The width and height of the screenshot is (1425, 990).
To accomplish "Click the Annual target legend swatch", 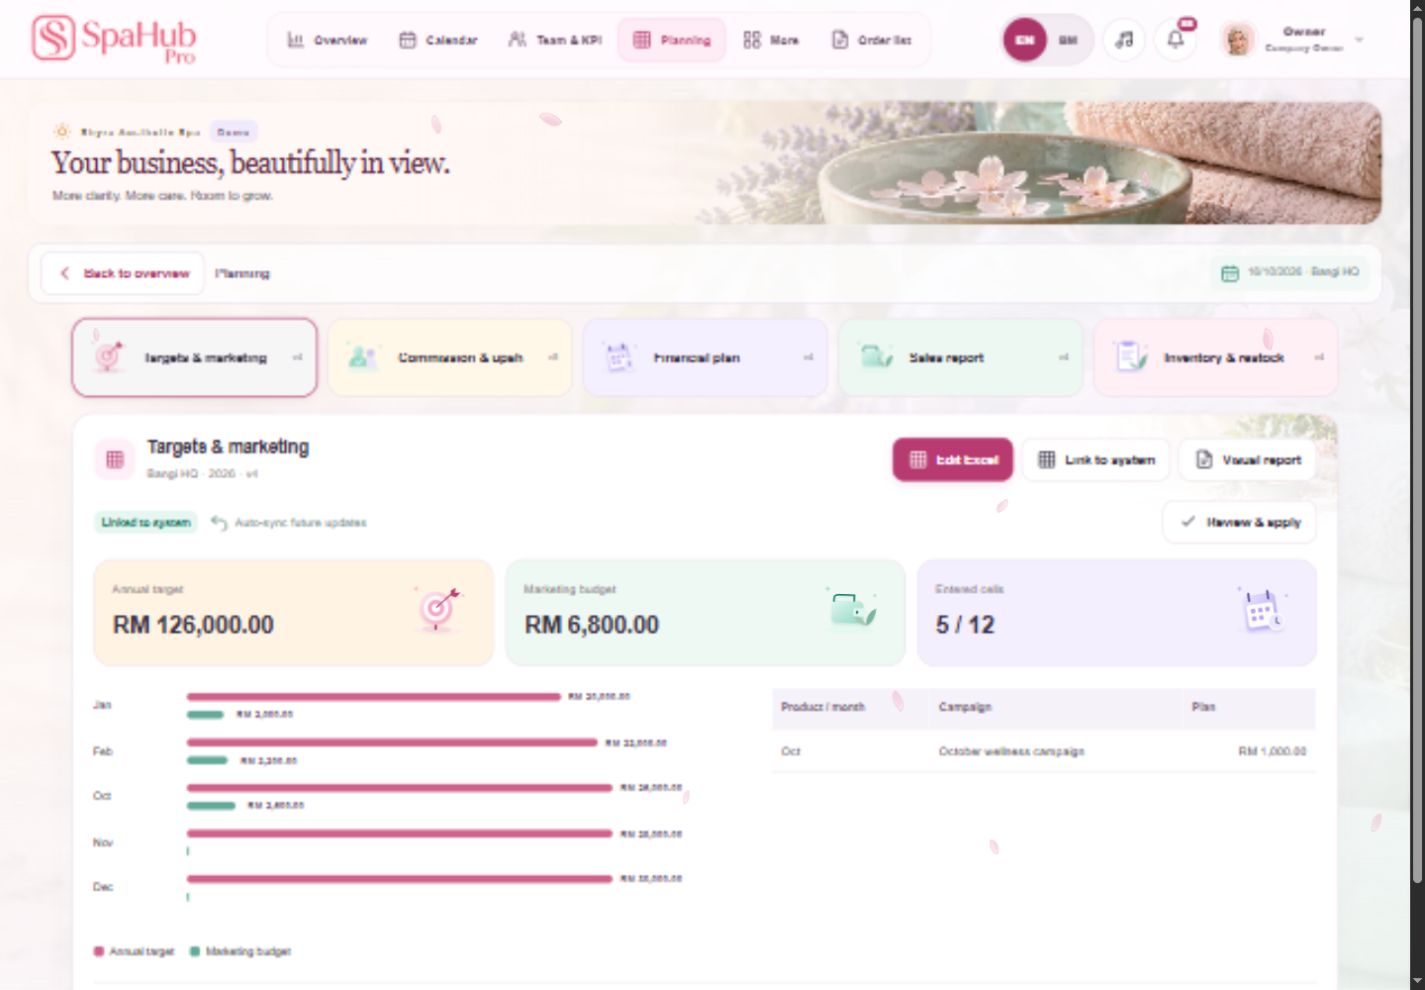I will (99, 951).
